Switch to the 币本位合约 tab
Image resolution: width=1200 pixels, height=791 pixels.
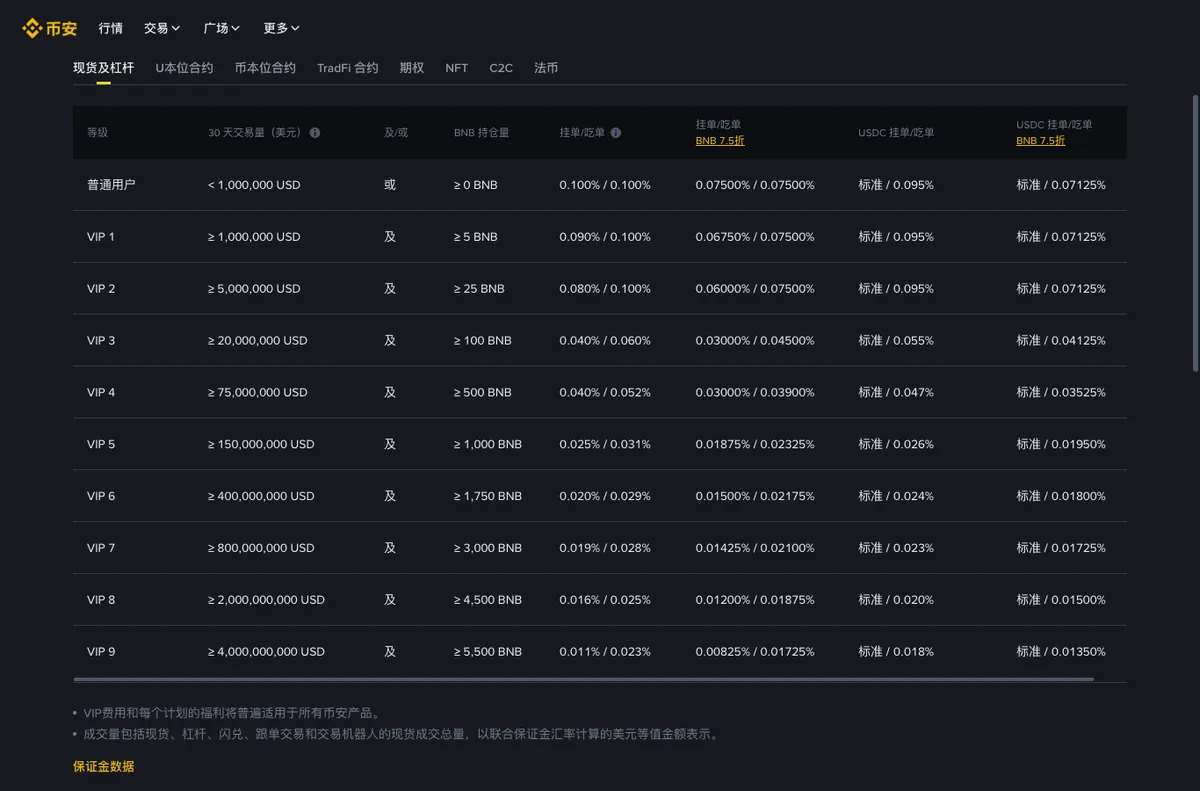tap(265, 68)
